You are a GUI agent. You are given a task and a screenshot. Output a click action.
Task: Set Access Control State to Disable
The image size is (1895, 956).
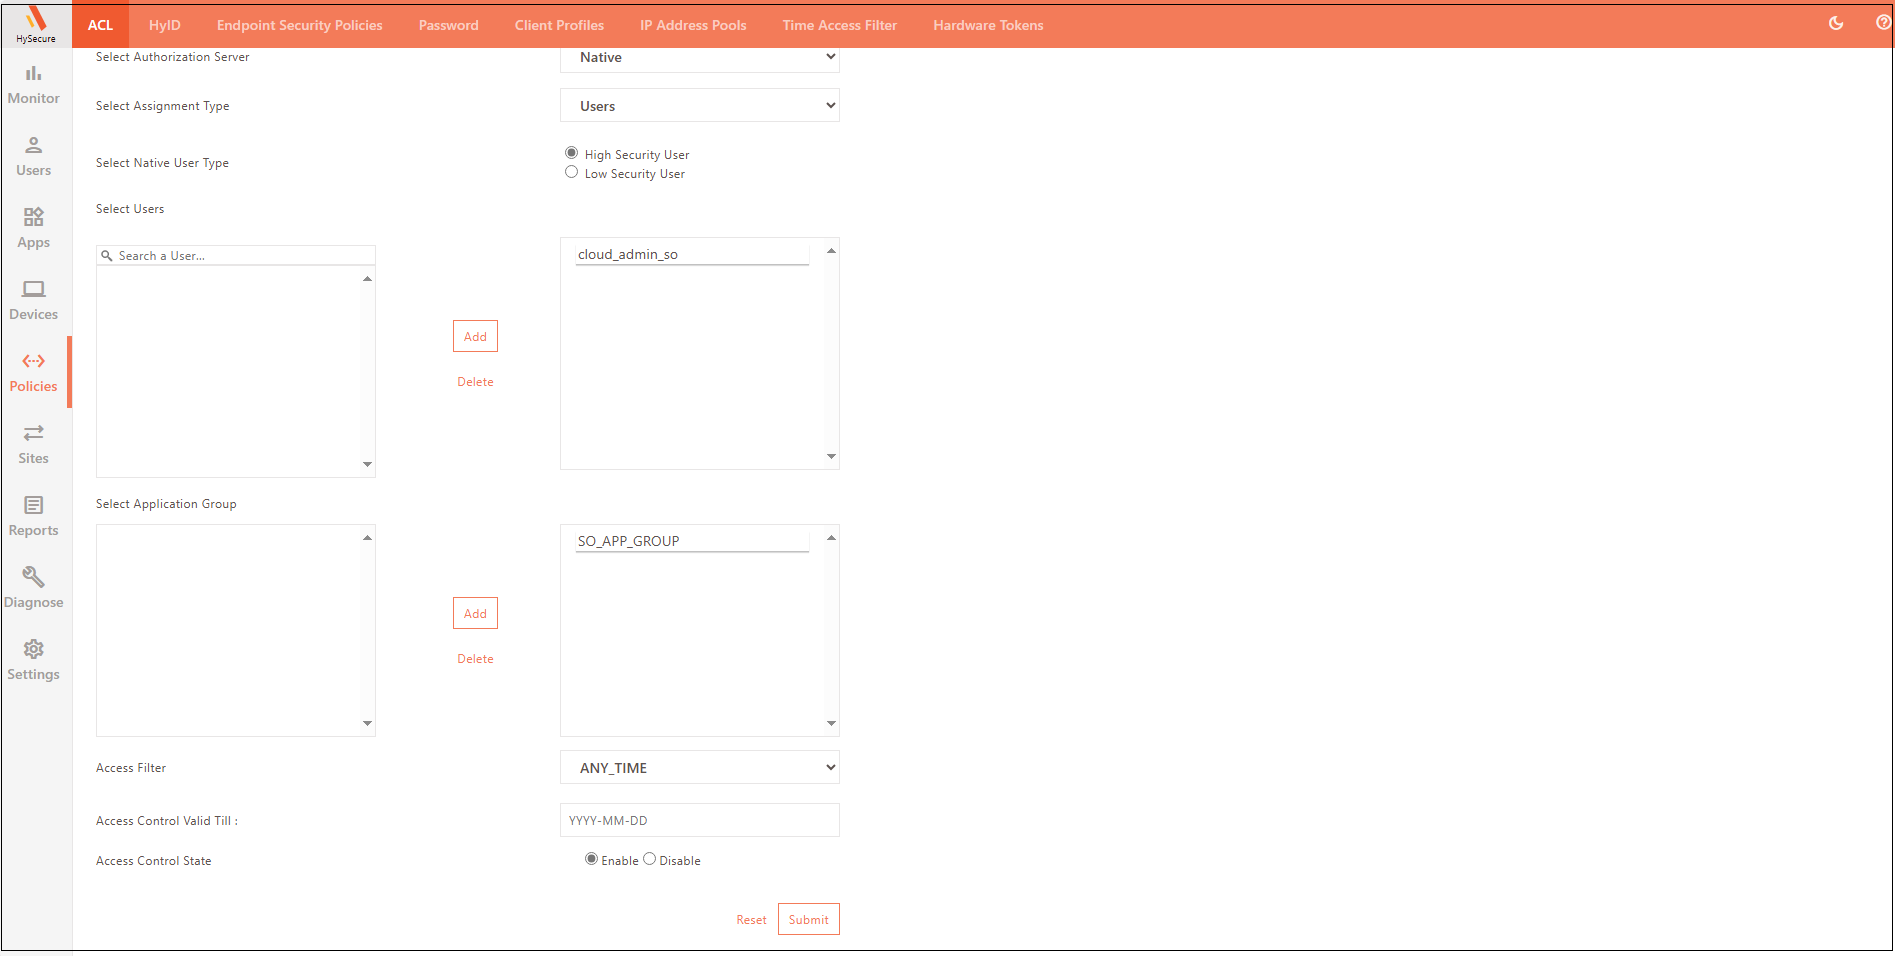point(650,859)
